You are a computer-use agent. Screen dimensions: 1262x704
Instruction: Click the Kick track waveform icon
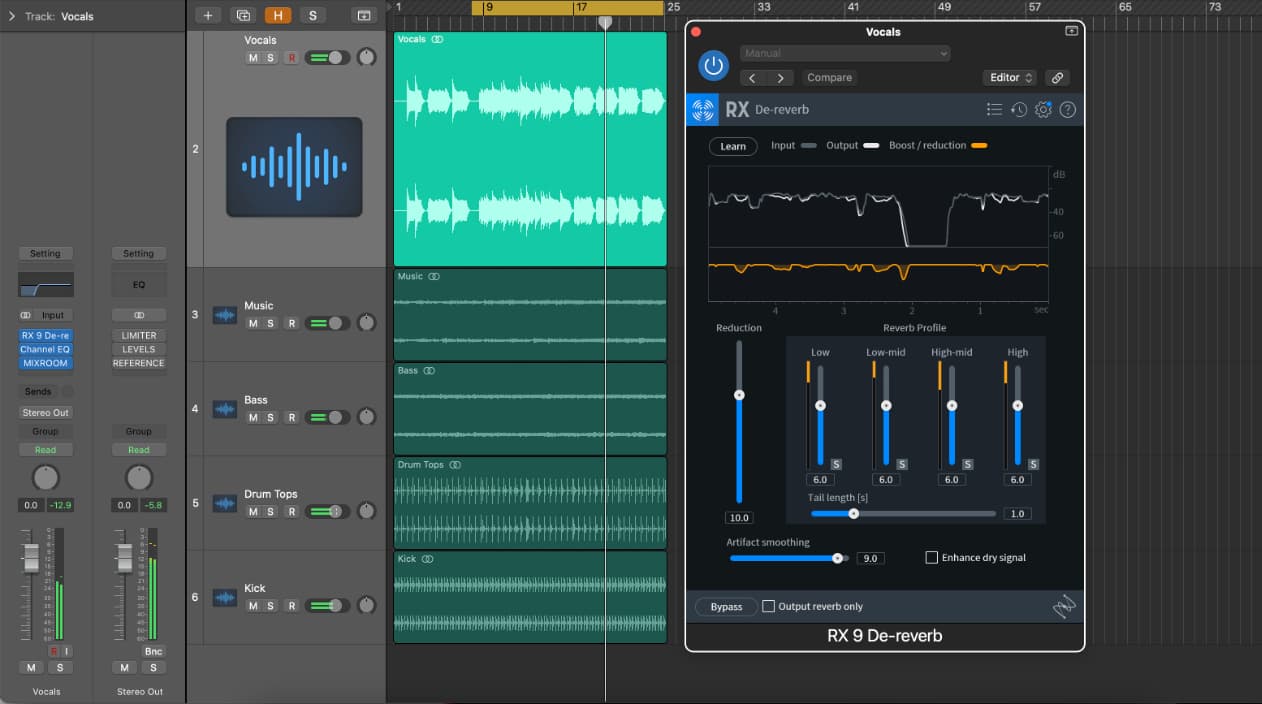tap(225, 597)
